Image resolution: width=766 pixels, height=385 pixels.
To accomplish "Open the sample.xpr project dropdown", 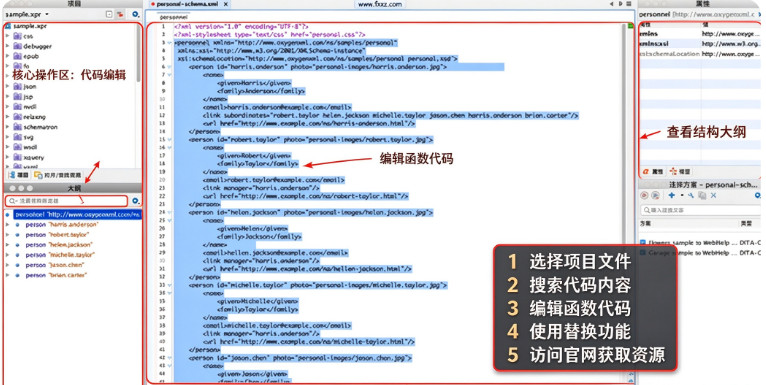I will 27,15.
